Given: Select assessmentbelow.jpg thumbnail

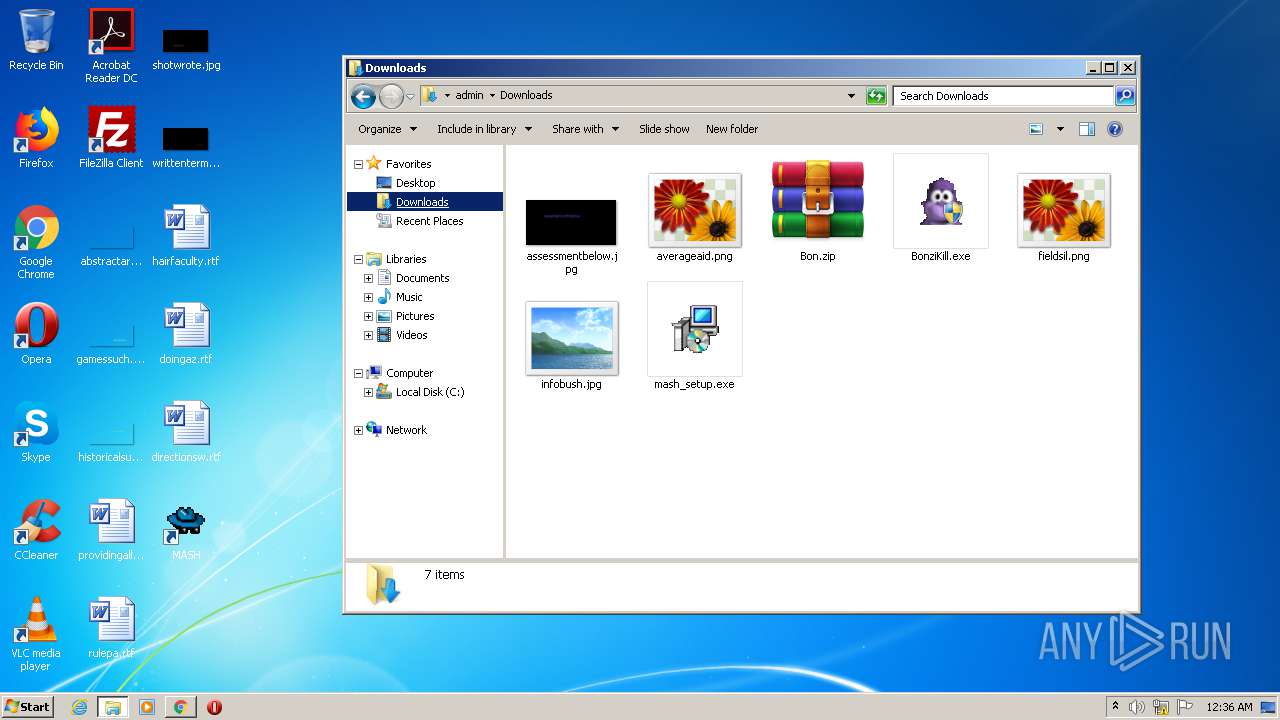Looking at the screenshot, I should click(x=571, y=236).
